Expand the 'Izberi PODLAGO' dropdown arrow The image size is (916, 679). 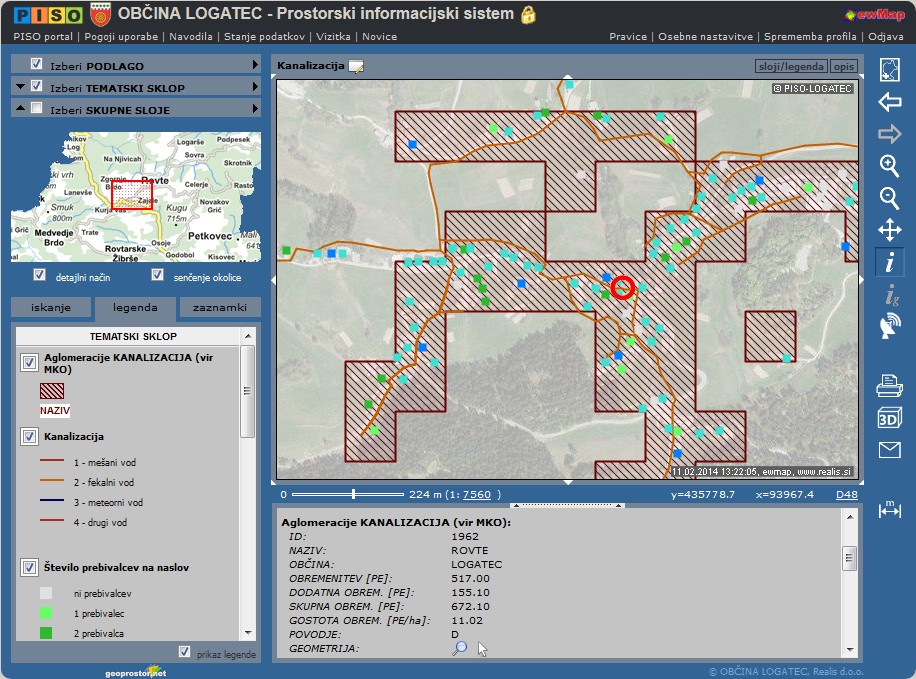click(256, 65)
